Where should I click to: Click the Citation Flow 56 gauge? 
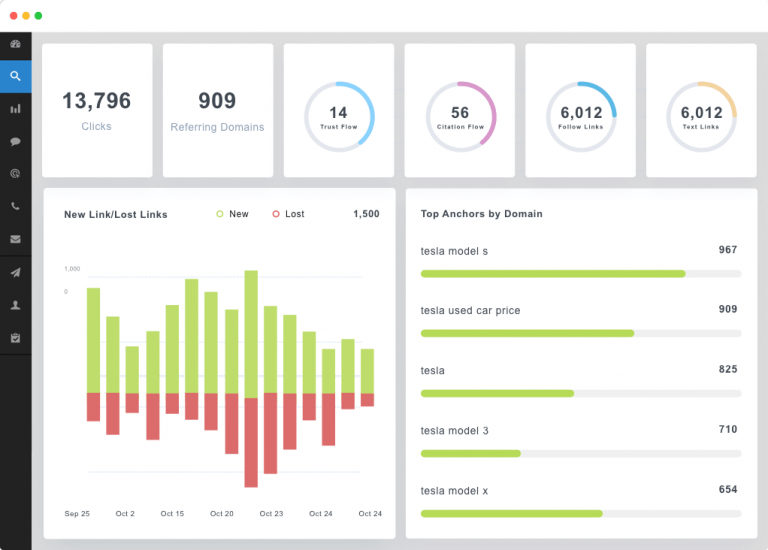(x=460, y=117)
